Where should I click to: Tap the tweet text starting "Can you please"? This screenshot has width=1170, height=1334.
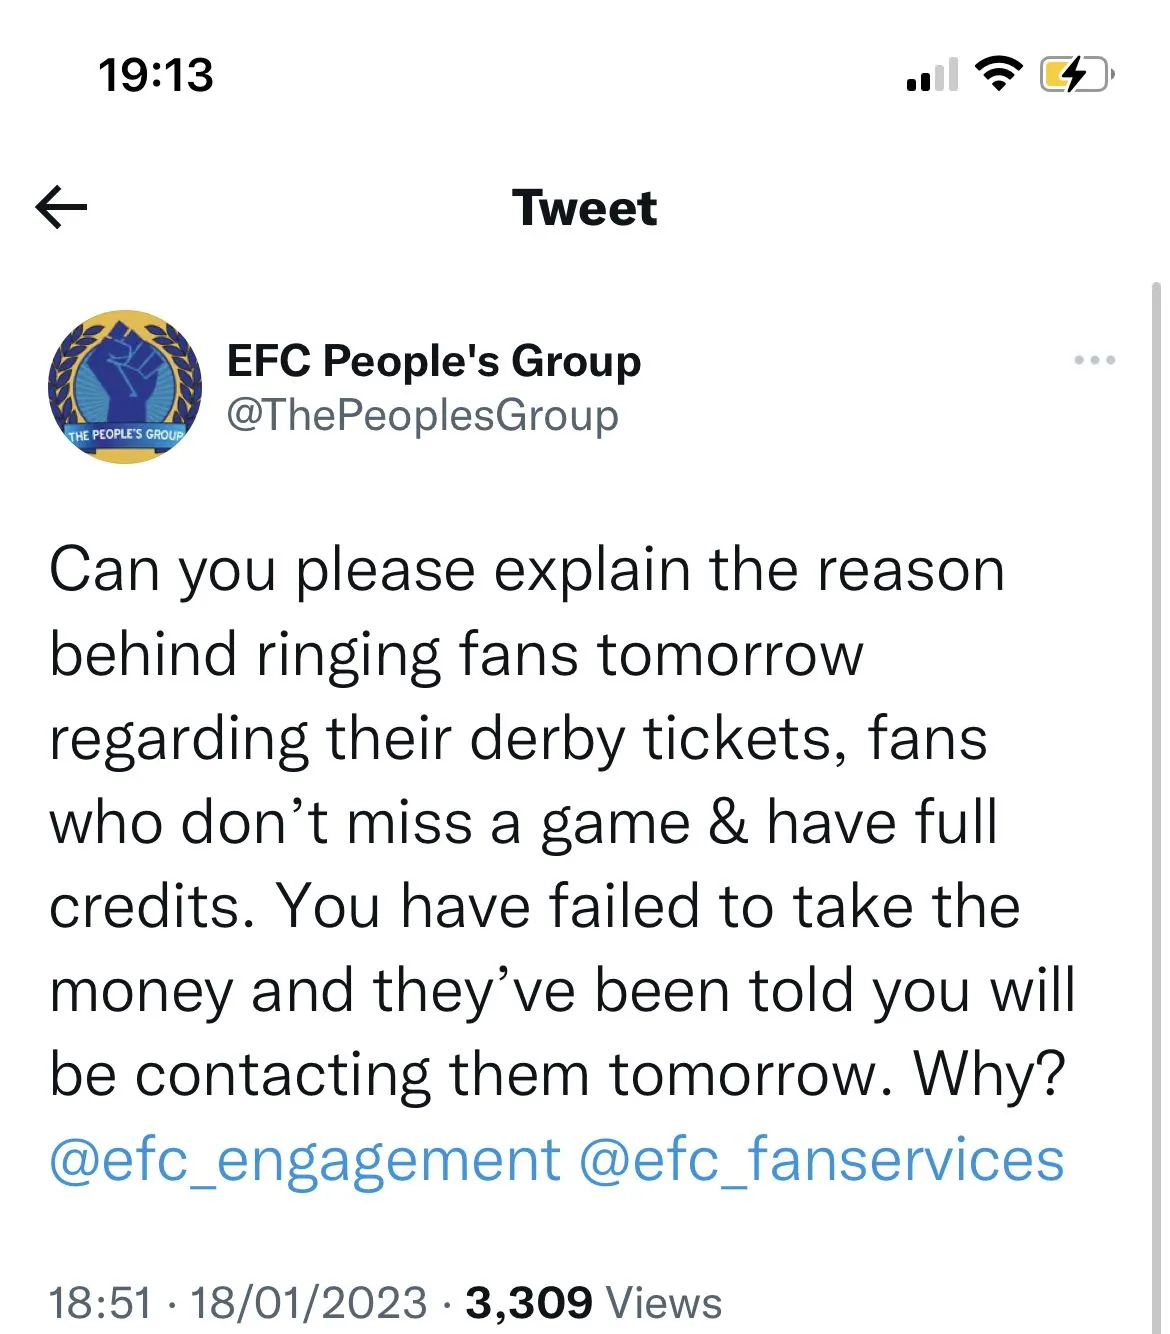click(x=527, y=571)
